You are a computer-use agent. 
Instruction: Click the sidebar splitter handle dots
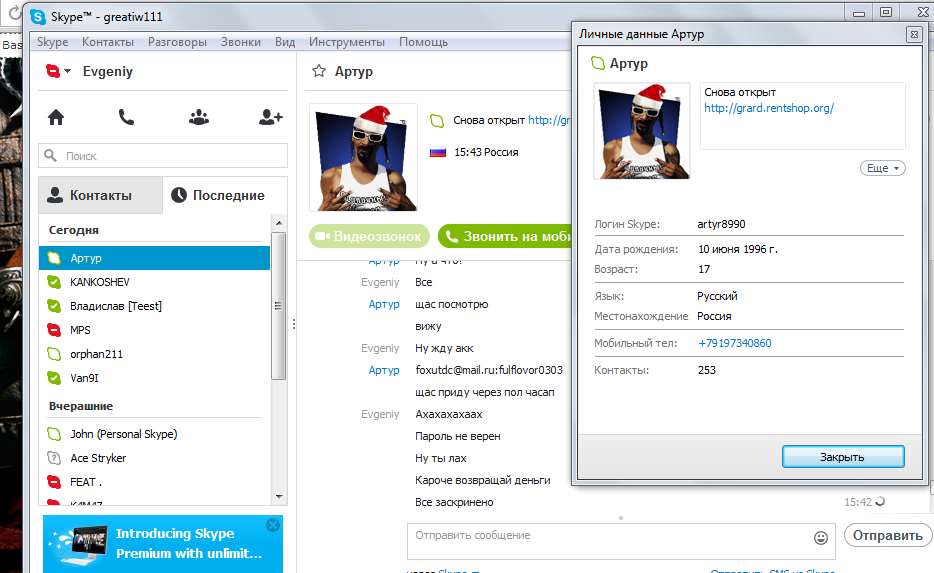(294, 324)
